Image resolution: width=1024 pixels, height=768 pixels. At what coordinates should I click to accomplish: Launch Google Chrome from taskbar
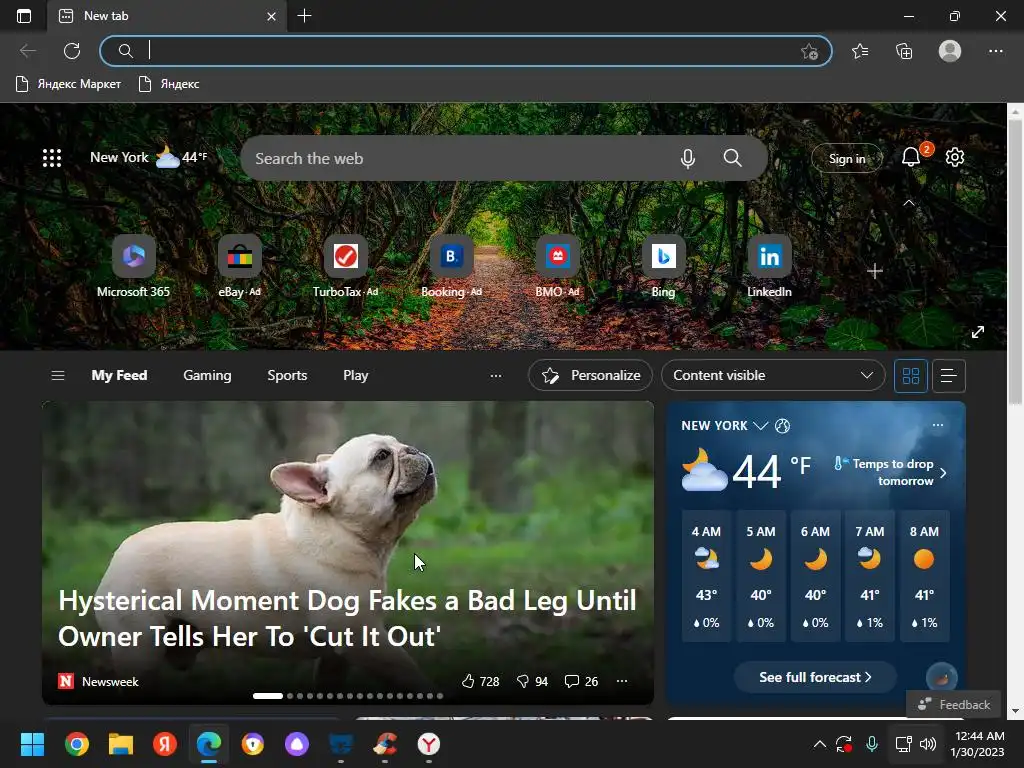(x=76, y=744)
